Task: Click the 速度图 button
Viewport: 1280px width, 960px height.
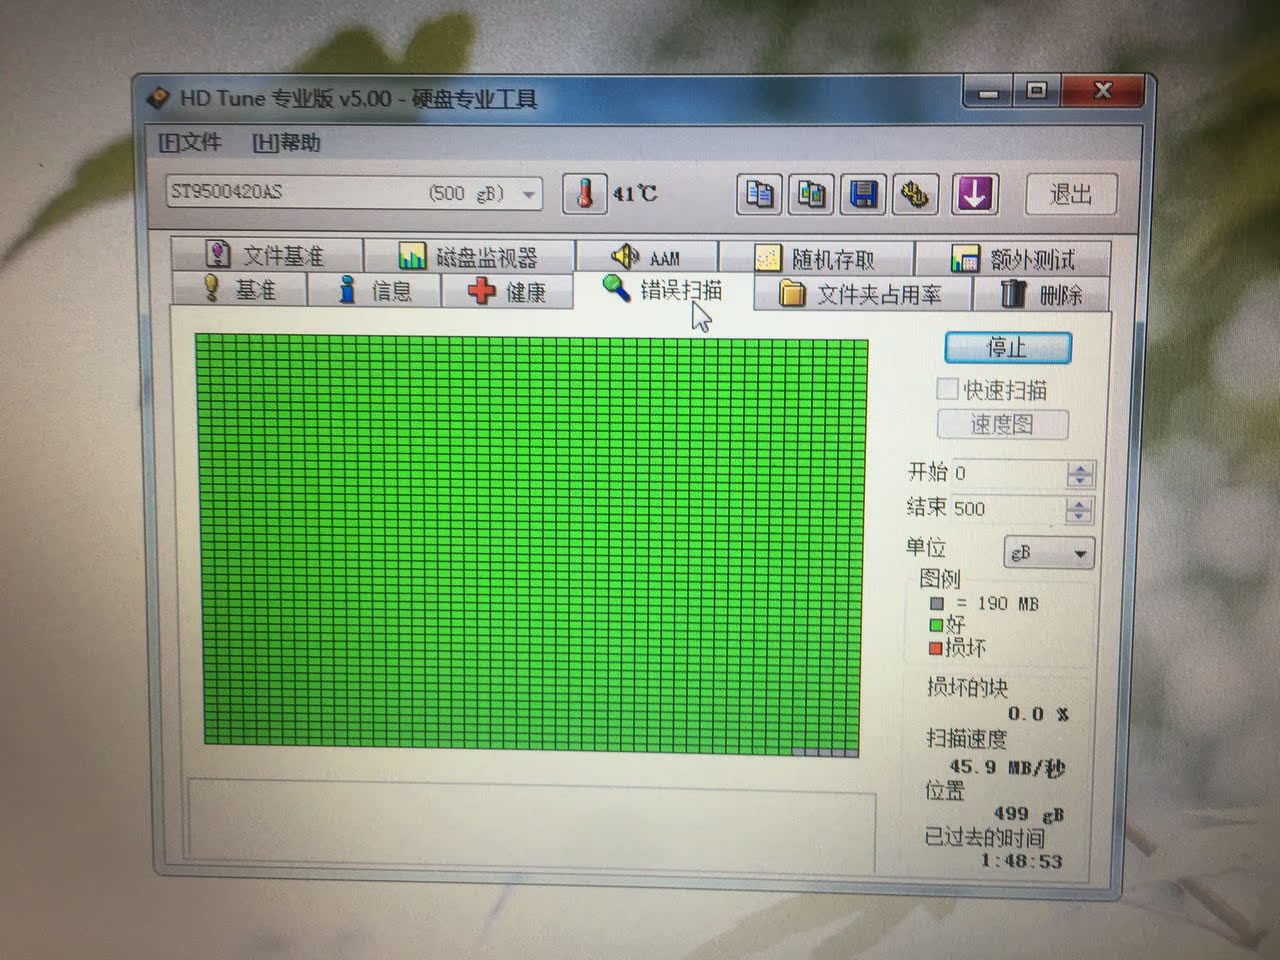Action: (1002, 424)
